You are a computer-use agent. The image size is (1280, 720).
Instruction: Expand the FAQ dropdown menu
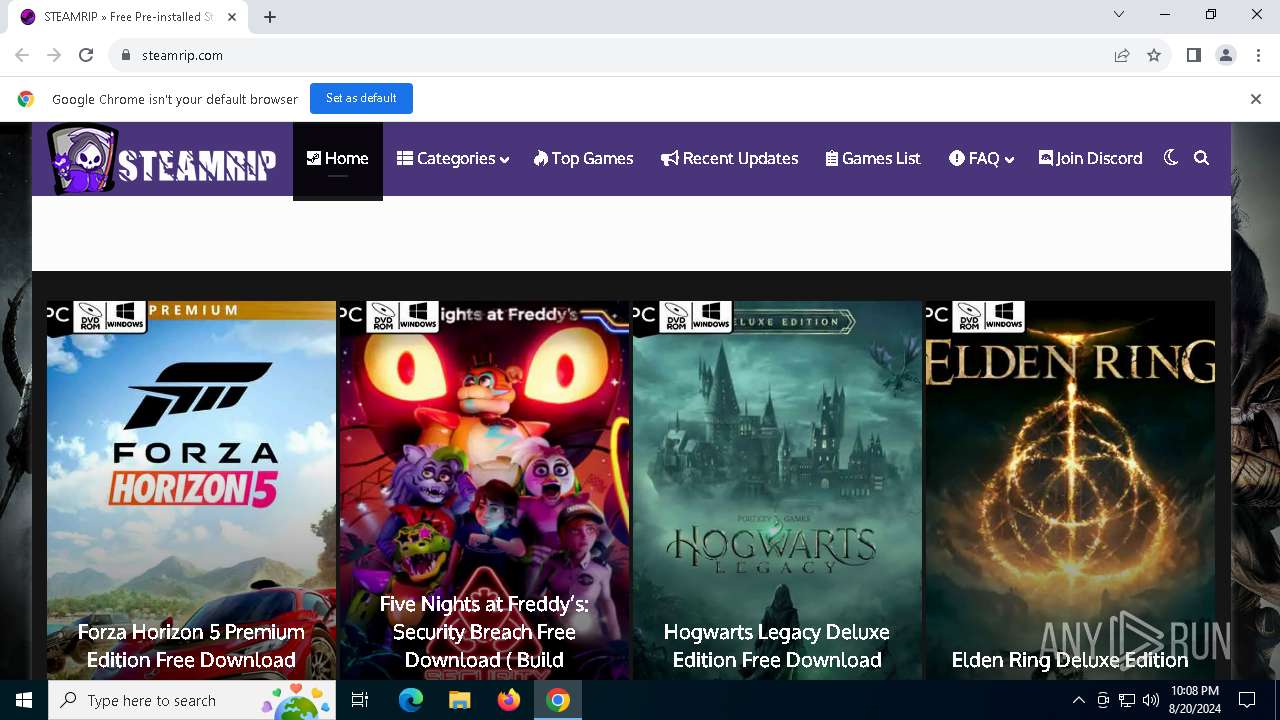click(x=981, y=158)
